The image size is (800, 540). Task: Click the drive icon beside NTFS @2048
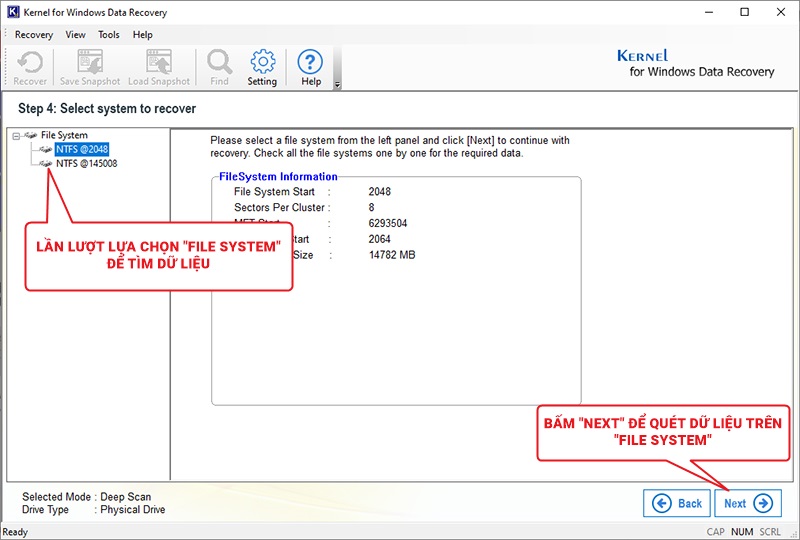(46, 149)
